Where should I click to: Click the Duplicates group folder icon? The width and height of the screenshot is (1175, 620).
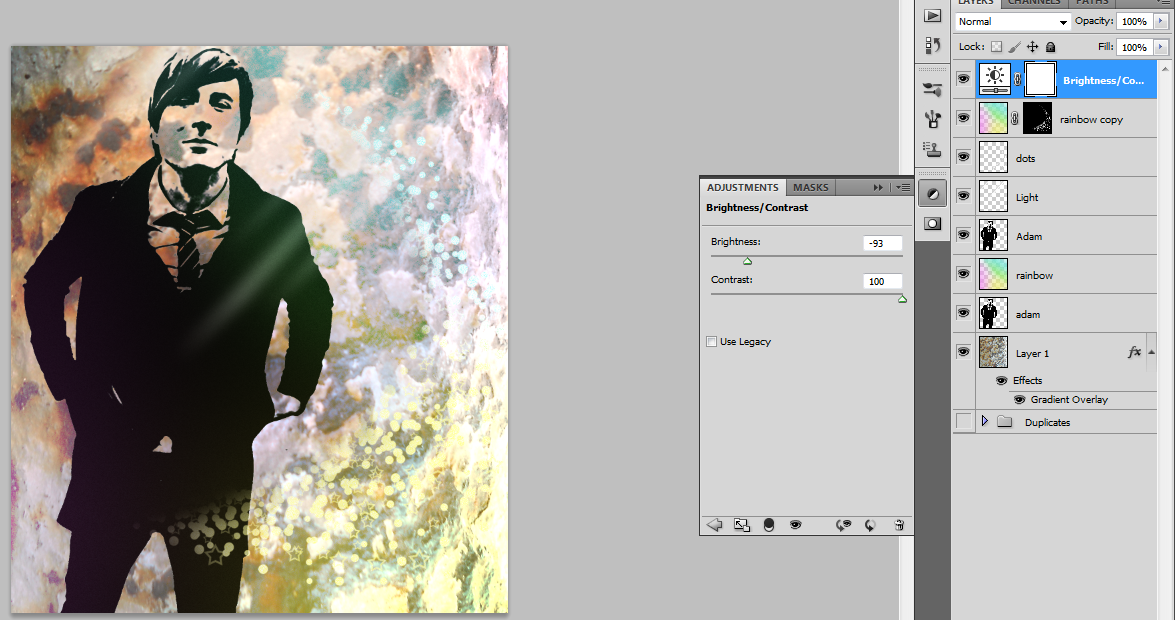coord(1005,421)
